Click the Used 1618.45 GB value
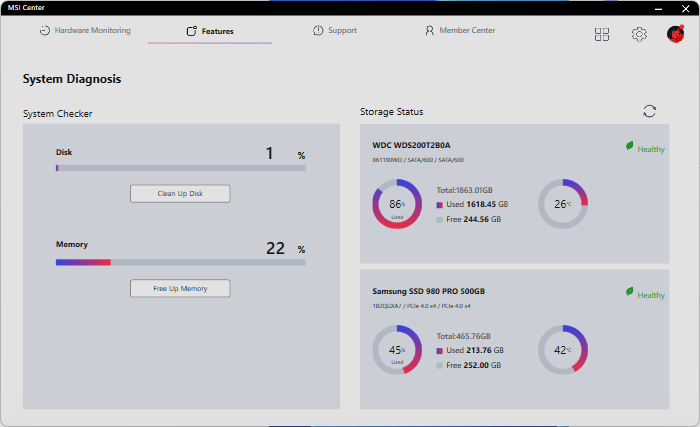This screenshot has height=427, width=700. (x=477, y=204)
